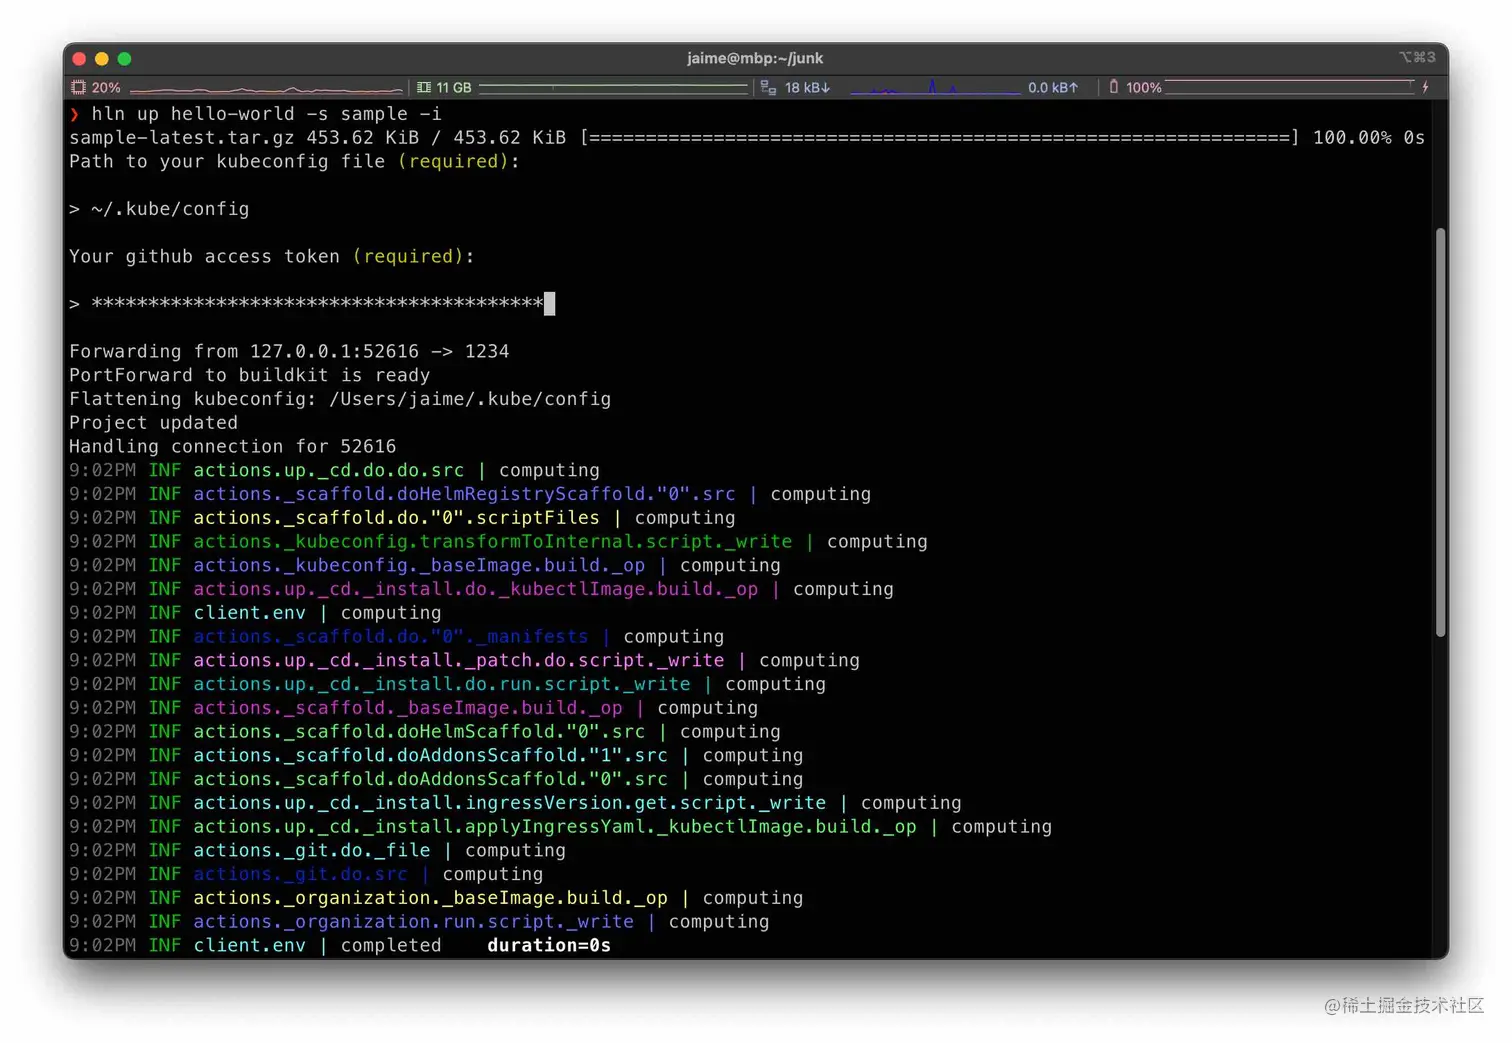Viewport: 1512px width, 1043px height.
Task: Click the line 'Forwarding from 127.0.0.1:52616 -> 1234'
Action: pos(289,352)
